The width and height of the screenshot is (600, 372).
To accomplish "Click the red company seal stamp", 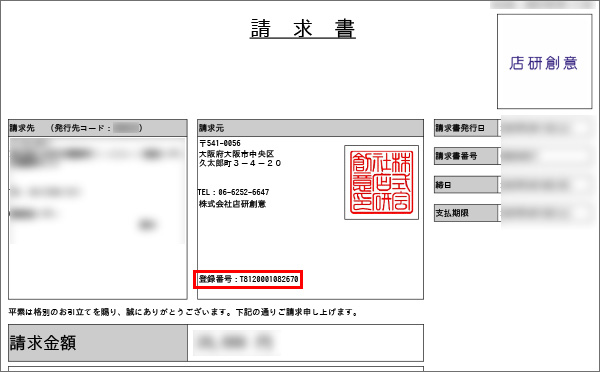I will click(382, 182).
